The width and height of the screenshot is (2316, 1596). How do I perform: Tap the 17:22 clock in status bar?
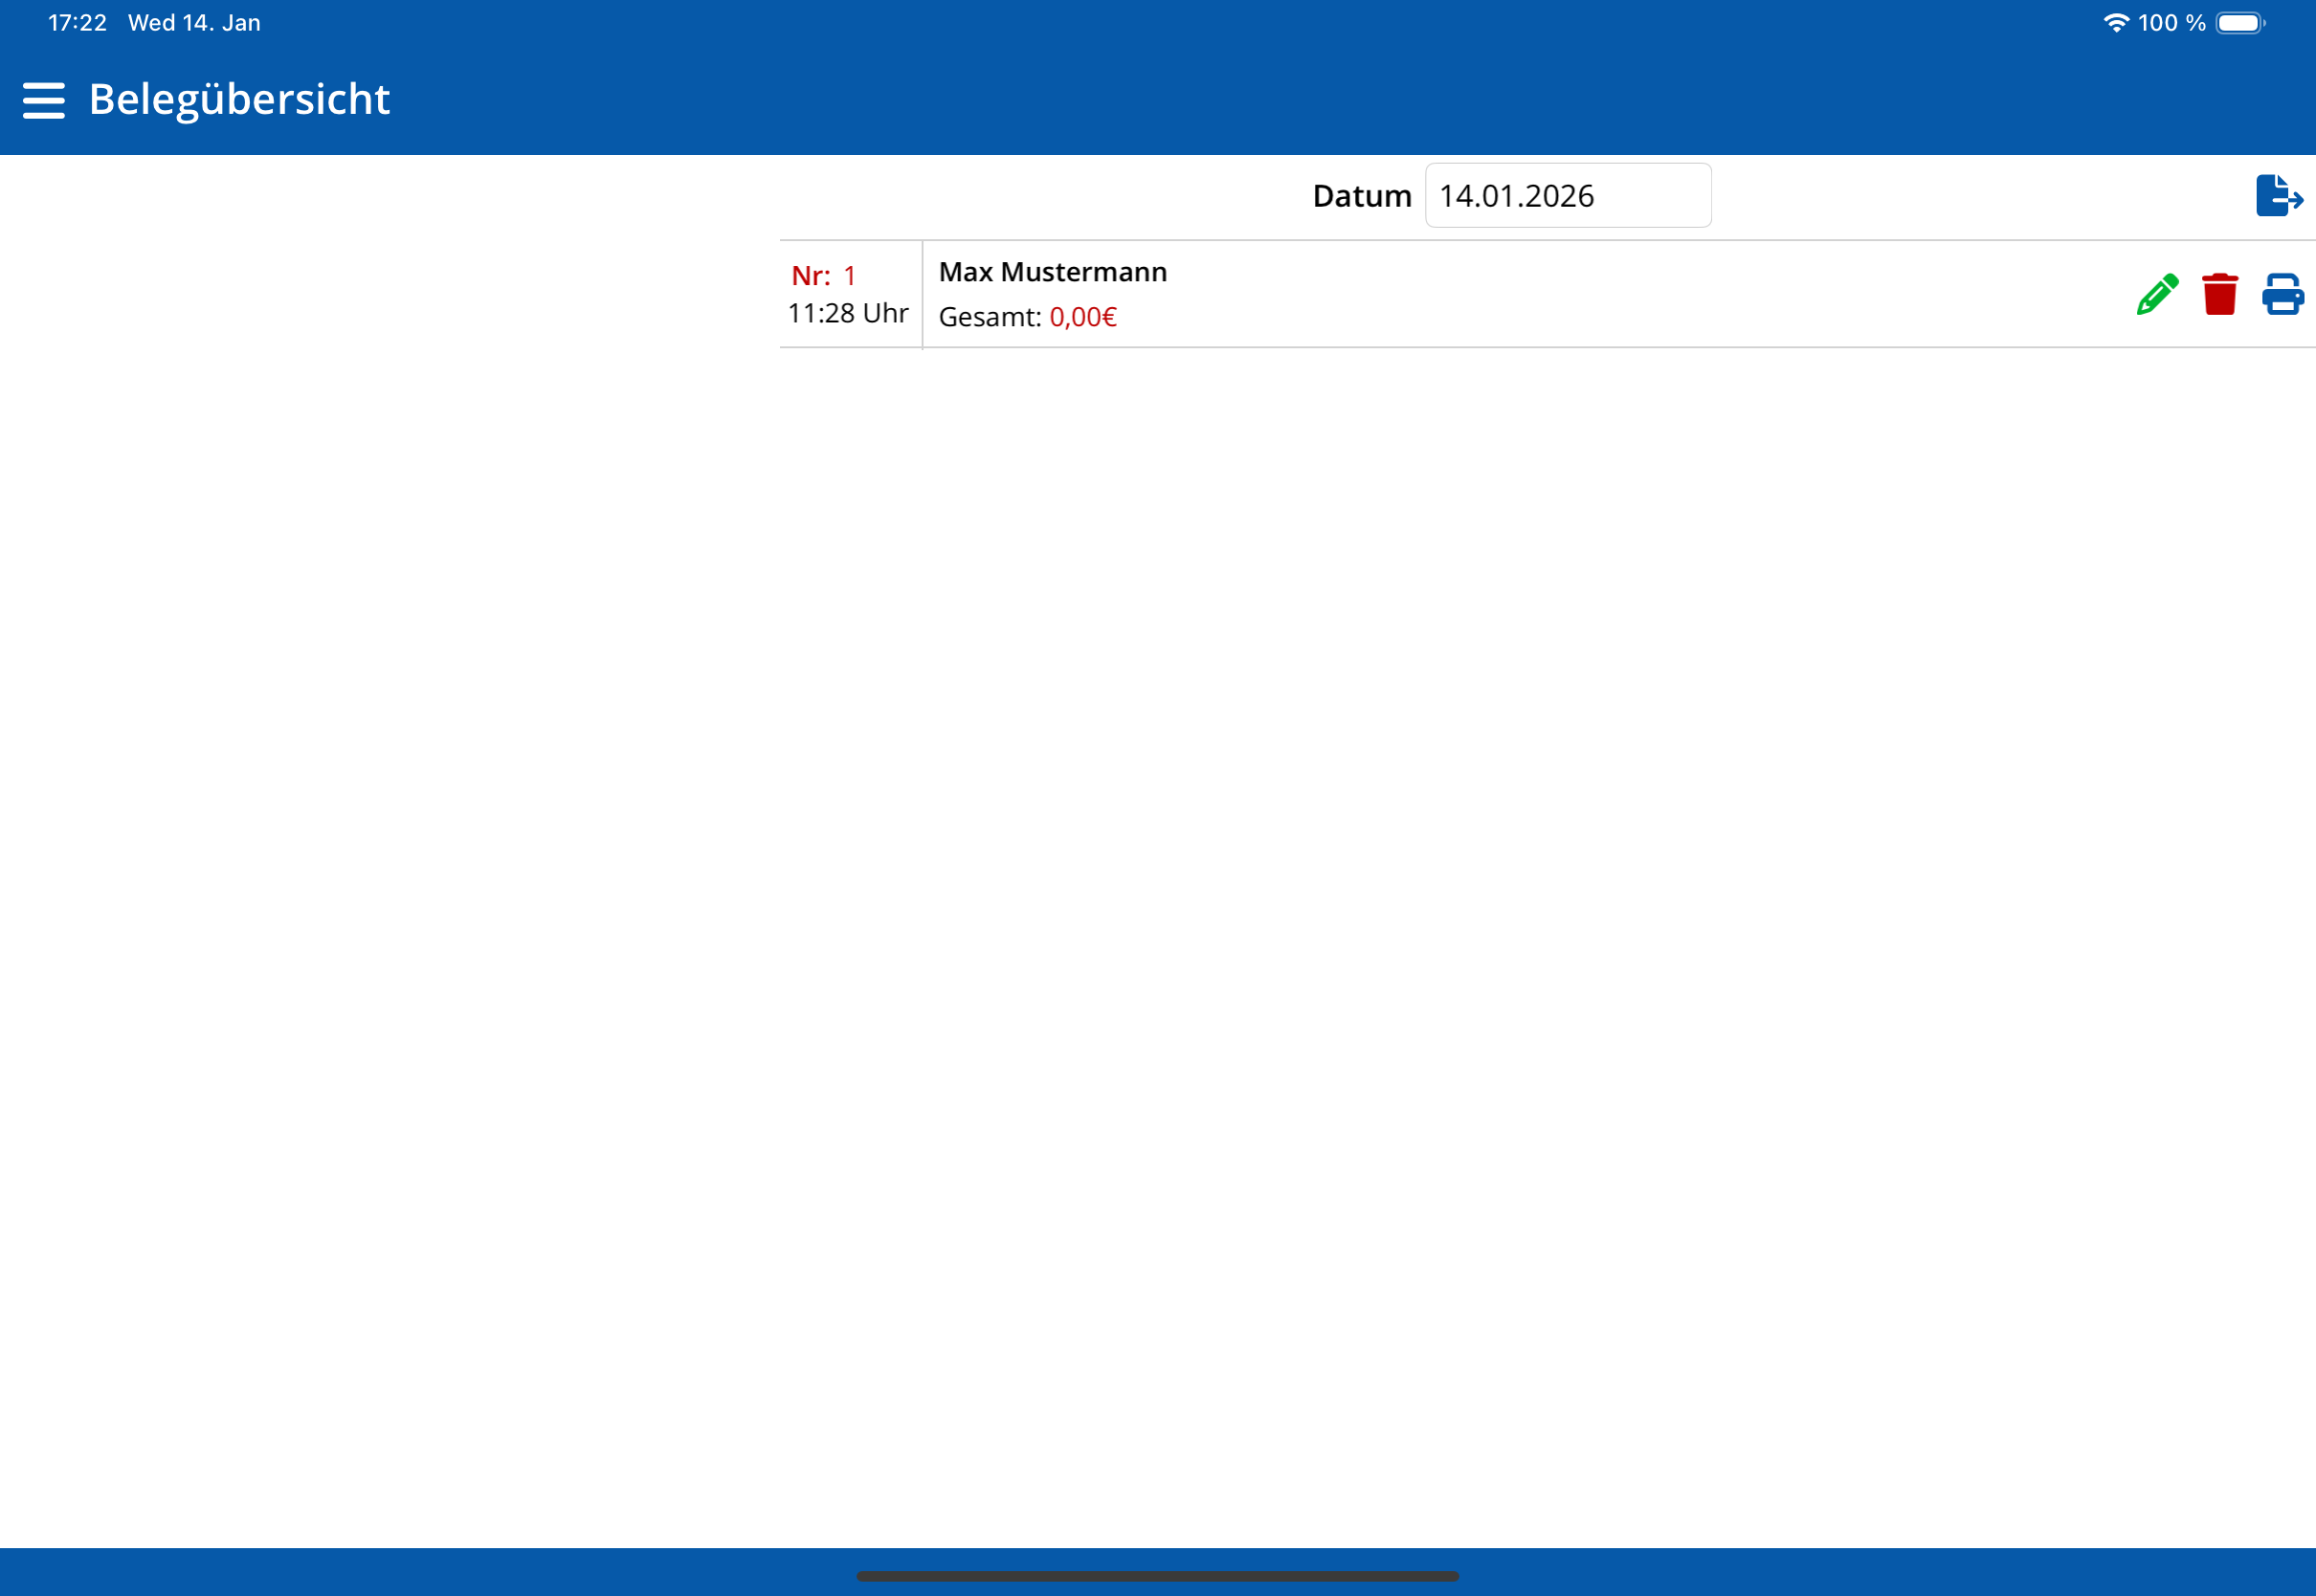77,22
